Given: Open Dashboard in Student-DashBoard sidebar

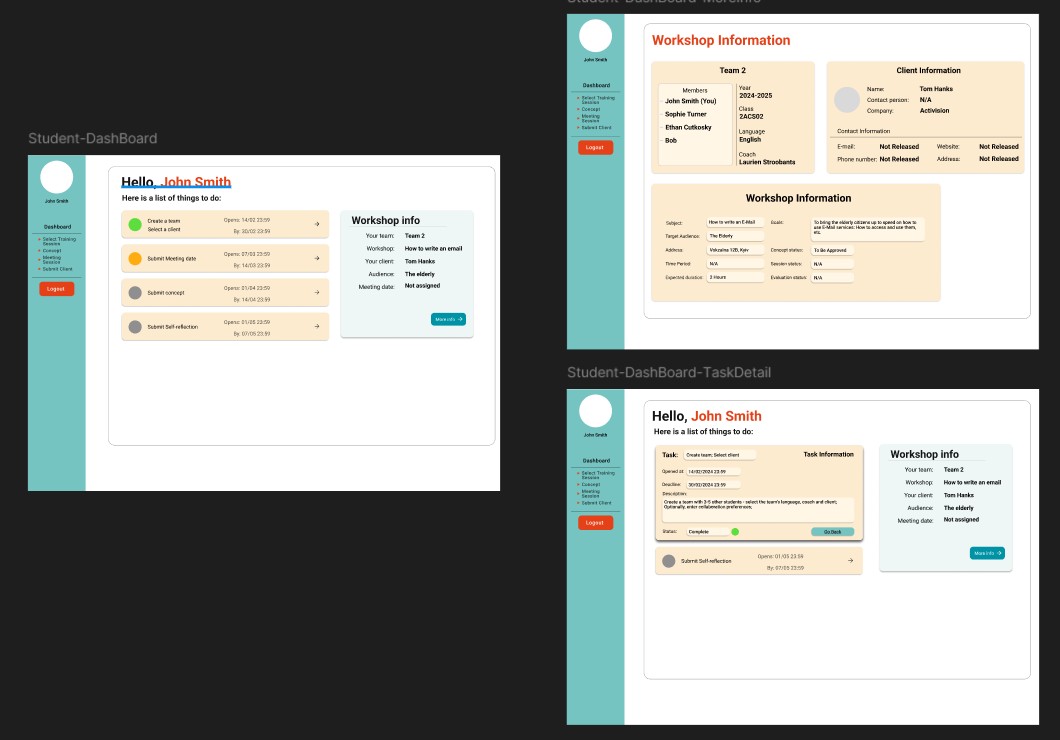Looking at the screenshot, I should pos(57,227).
